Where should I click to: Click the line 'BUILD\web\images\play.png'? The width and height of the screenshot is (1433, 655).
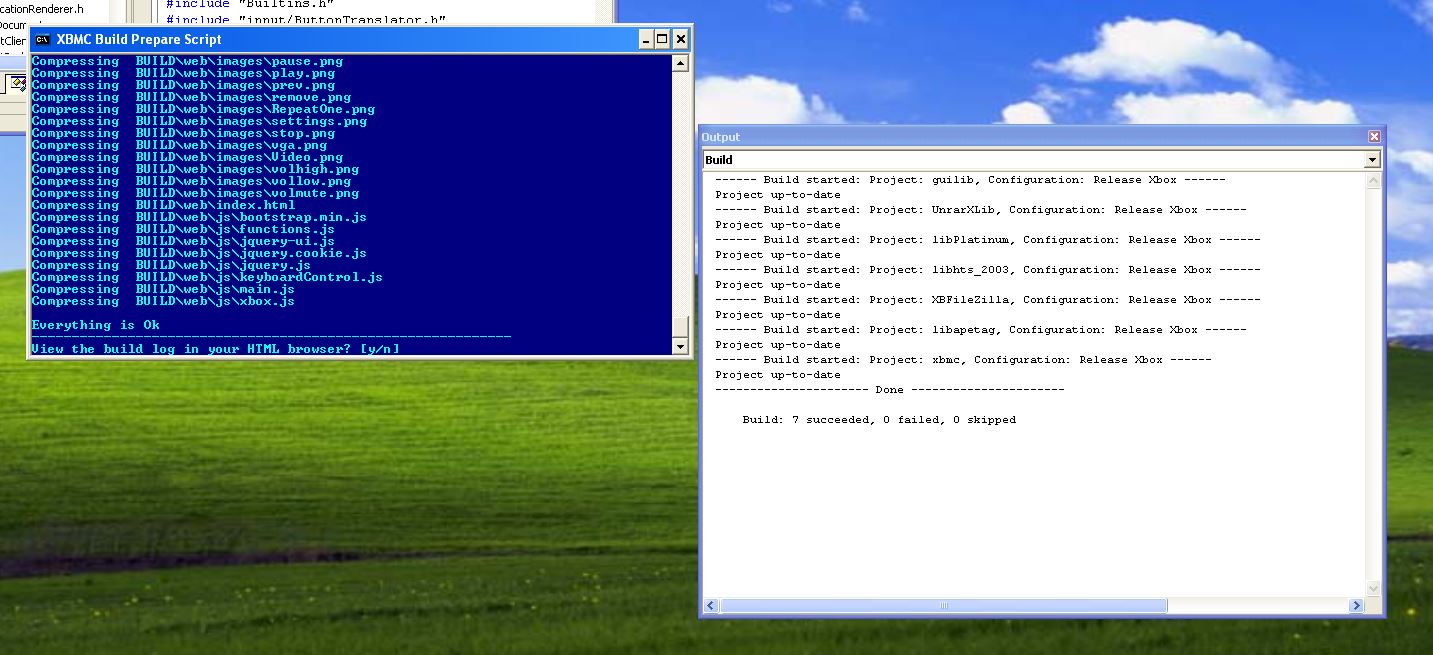183,73
